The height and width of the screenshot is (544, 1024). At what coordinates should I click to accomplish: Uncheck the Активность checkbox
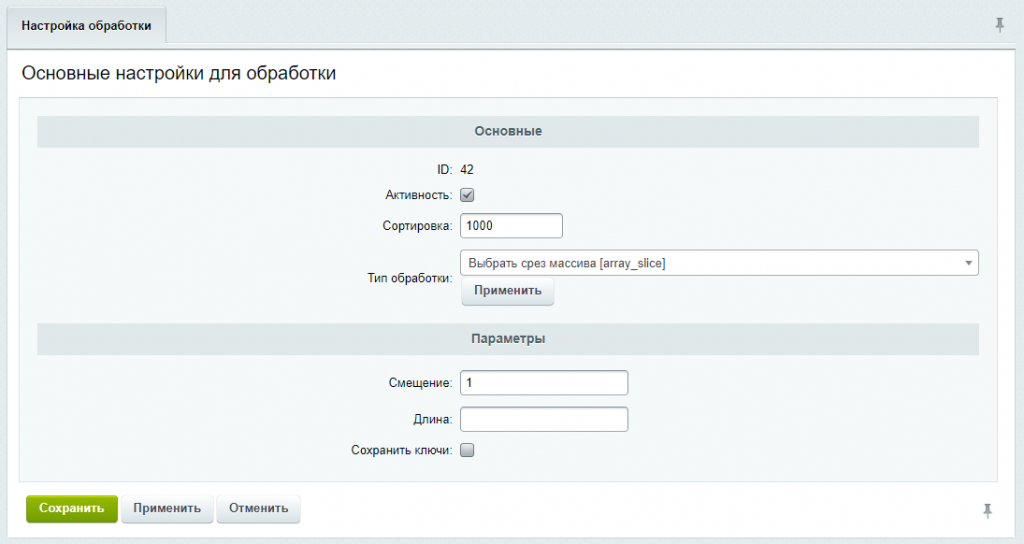[x=467, y=195]
